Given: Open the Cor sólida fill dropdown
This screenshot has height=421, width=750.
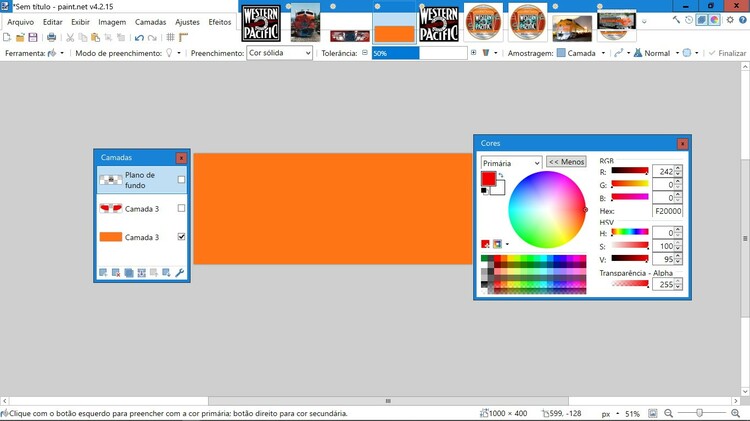Looking at the screenshot, I should click(x=279, y=53).
